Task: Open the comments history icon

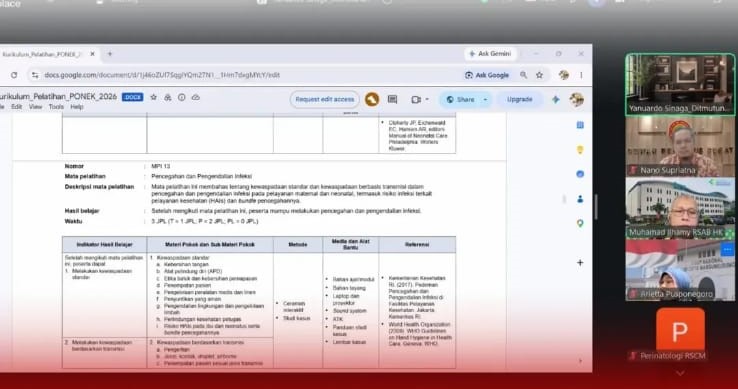Action: pos(393,99)
